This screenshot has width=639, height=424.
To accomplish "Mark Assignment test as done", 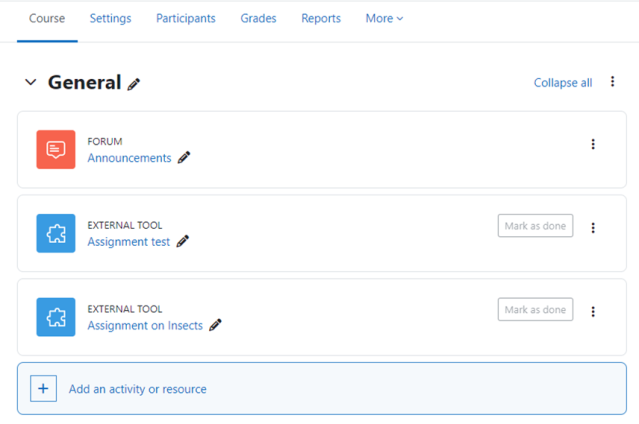I will (535, 225).
